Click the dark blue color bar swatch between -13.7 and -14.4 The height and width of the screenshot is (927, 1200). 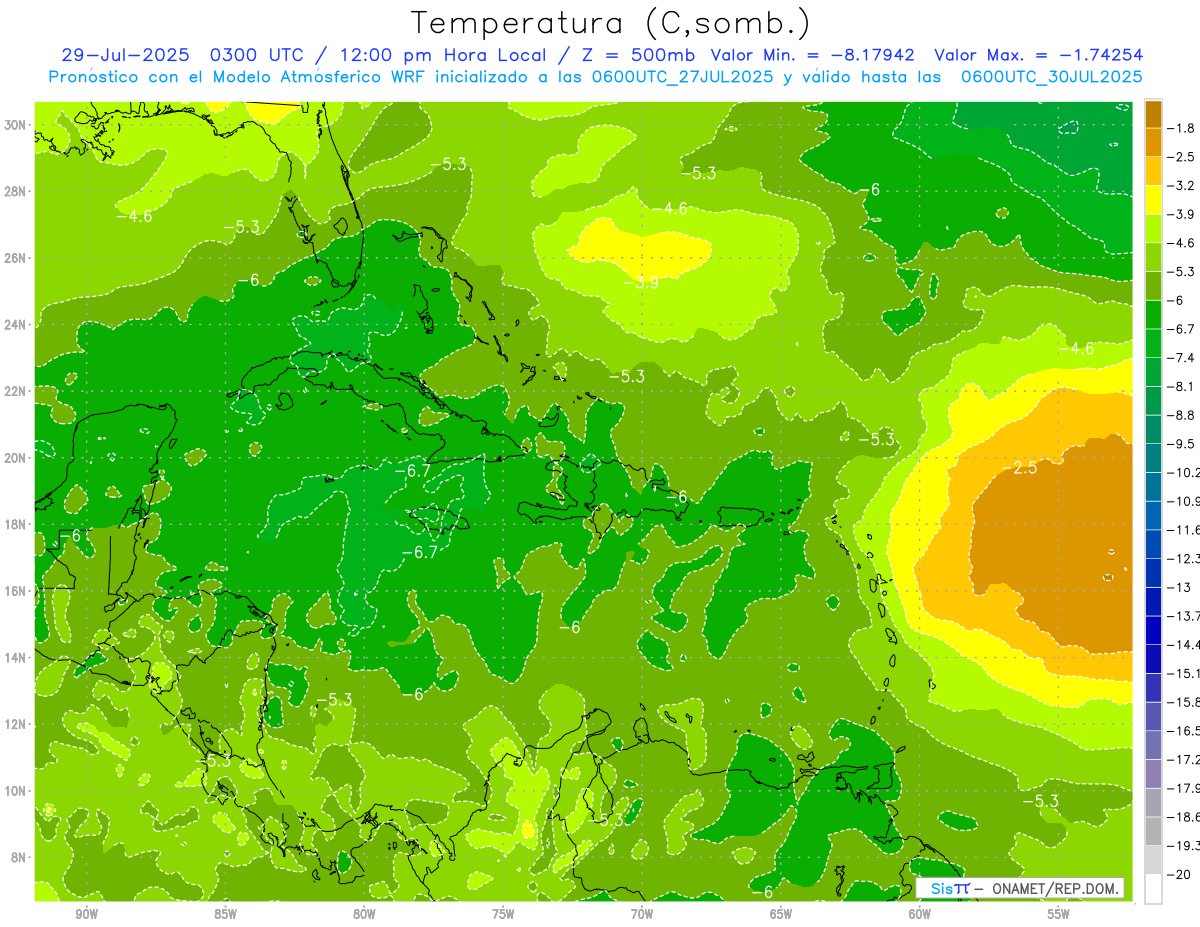coord(1153,630)
